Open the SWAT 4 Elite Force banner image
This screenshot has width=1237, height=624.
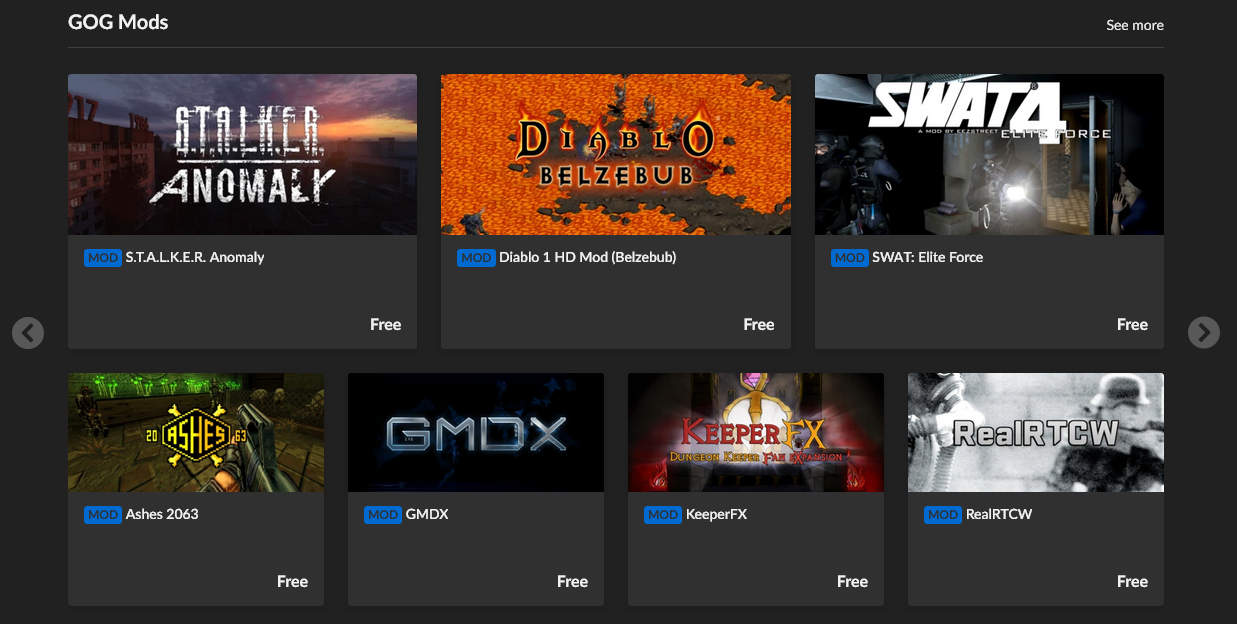[x=989, y=154]
